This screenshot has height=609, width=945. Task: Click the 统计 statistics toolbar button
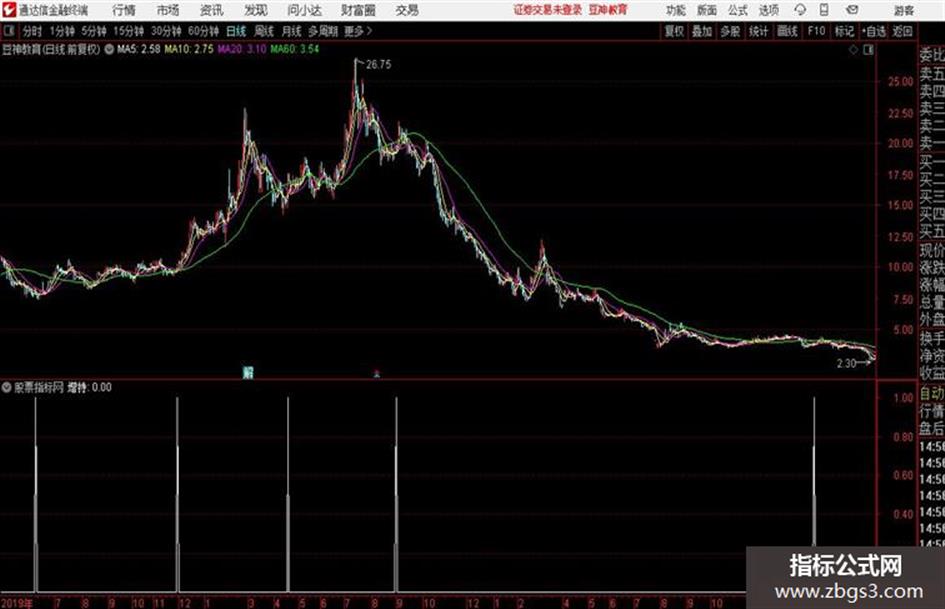(759, 31)
